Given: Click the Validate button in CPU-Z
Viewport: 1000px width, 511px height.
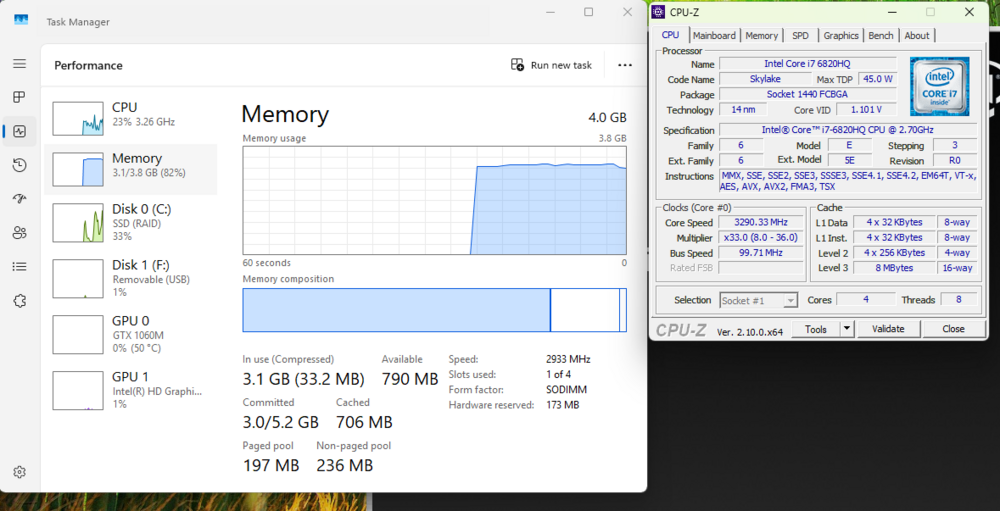Looking at the screenshot, I should [x=888, y=328].
